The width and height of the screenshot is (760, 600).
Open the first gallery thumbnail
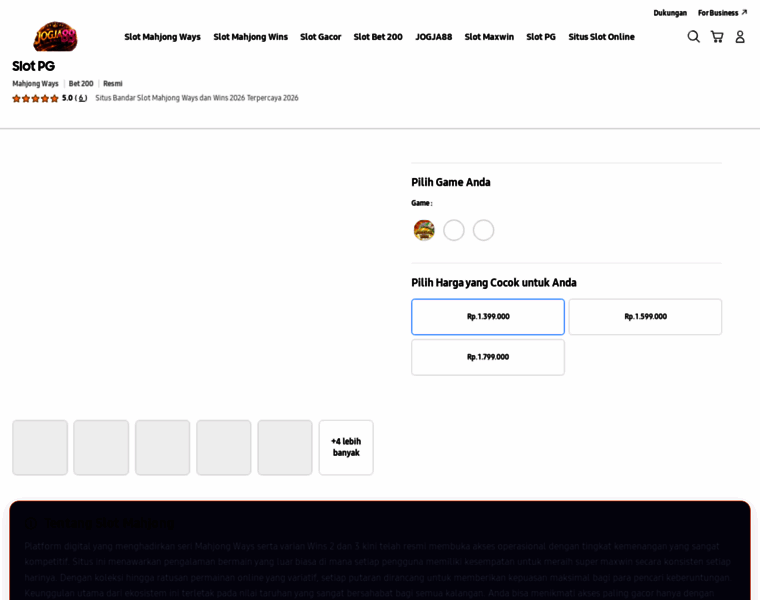[40, 447]
